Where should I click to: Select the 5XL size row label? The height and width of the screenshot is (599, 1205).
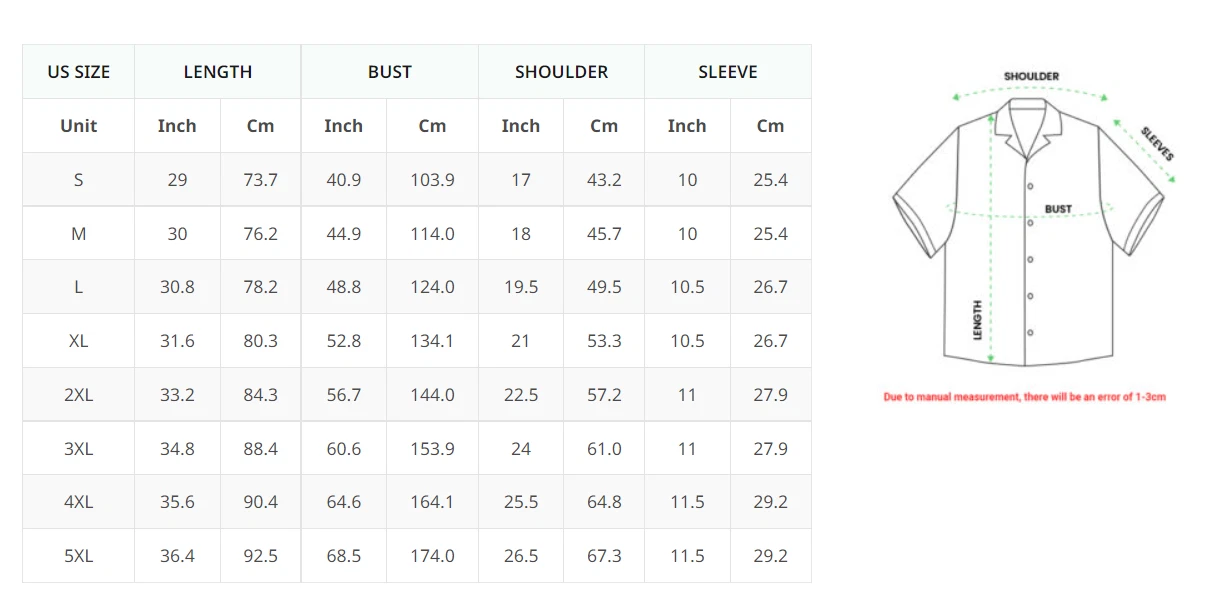(x=78, y=556)
